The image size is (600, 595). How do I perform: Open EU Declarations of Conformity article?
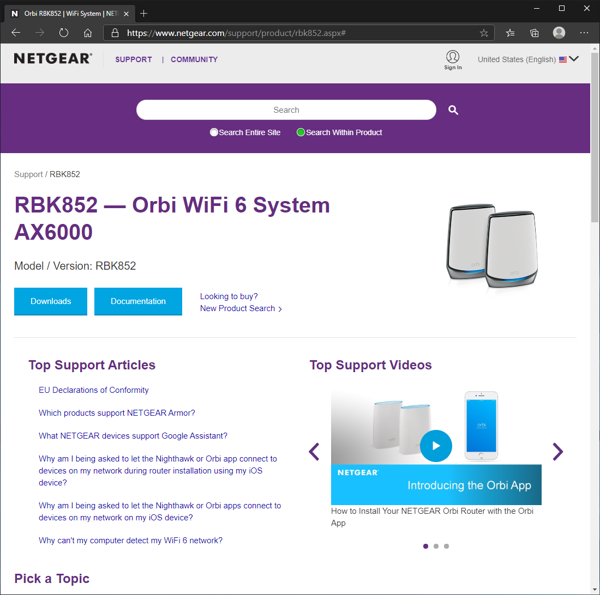[x=93, y=390]
